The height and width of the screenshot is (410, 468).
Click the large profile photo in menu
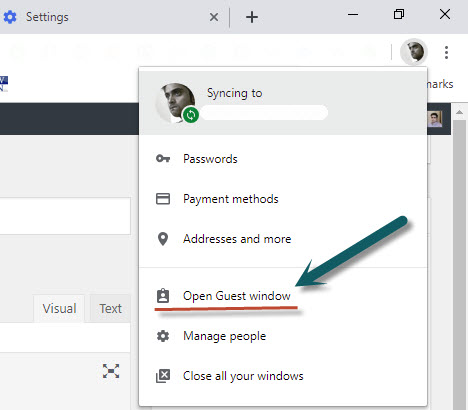pos(175,103)
